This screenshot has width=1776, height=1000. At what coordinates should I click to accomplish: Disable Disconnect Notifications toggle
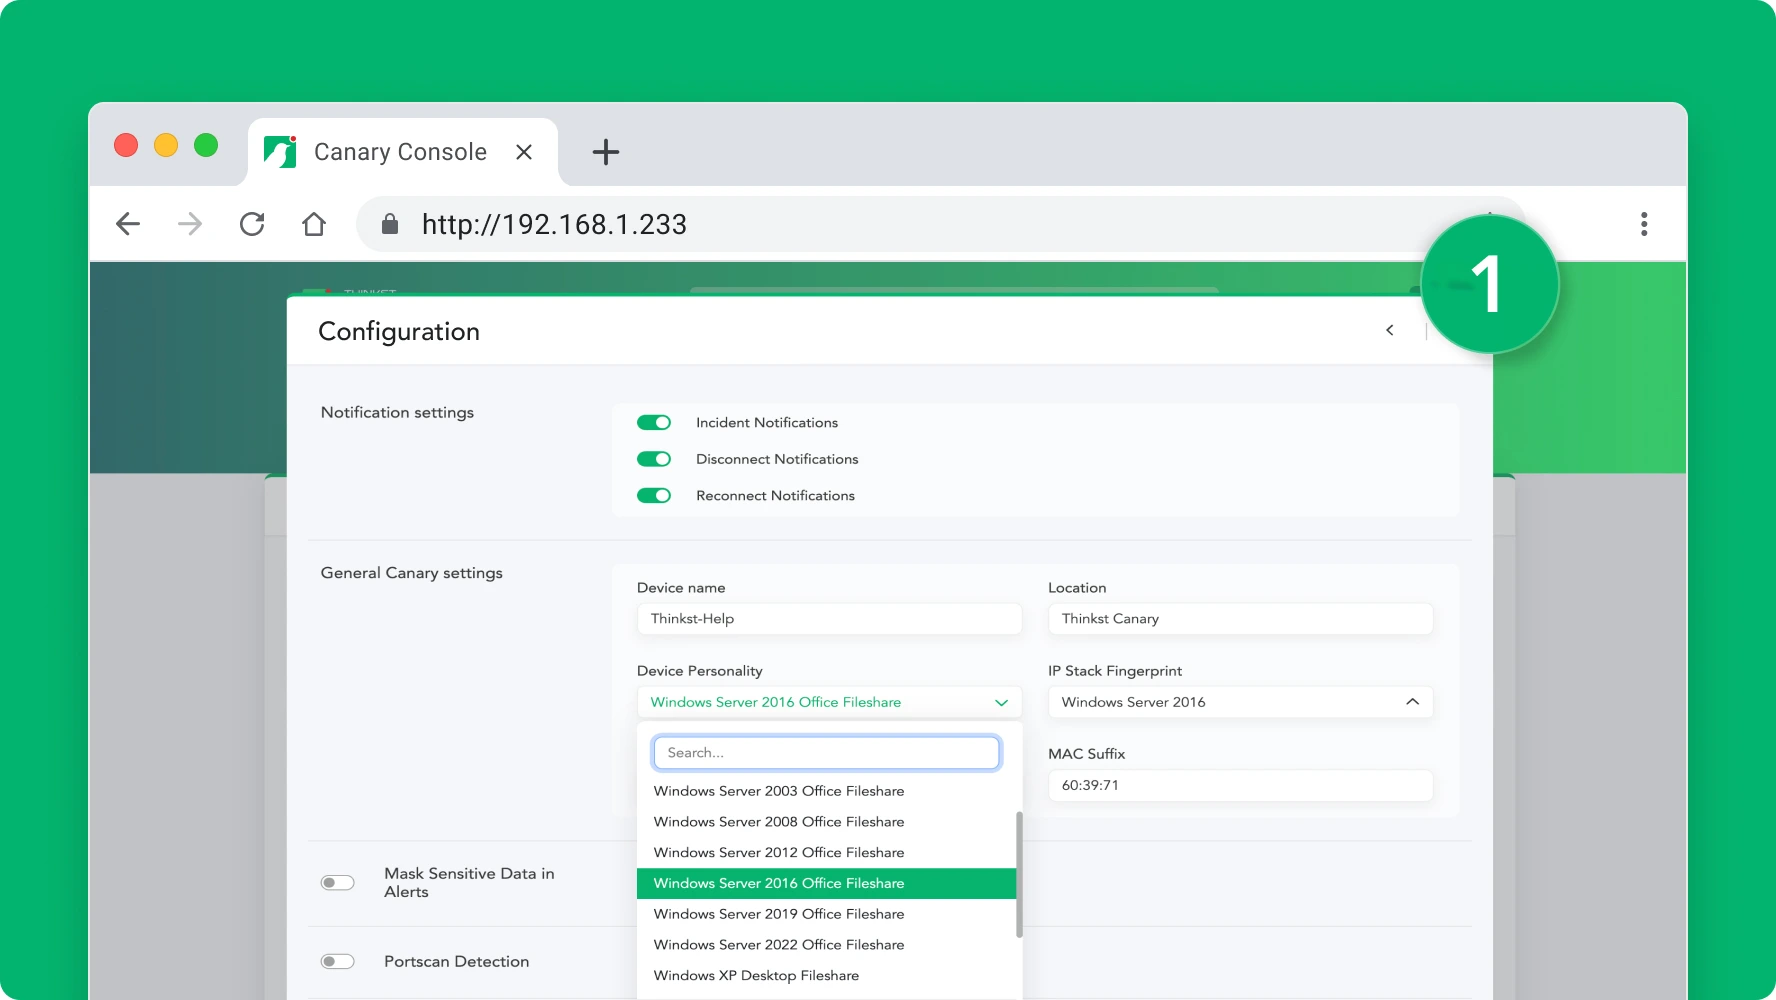654,459
